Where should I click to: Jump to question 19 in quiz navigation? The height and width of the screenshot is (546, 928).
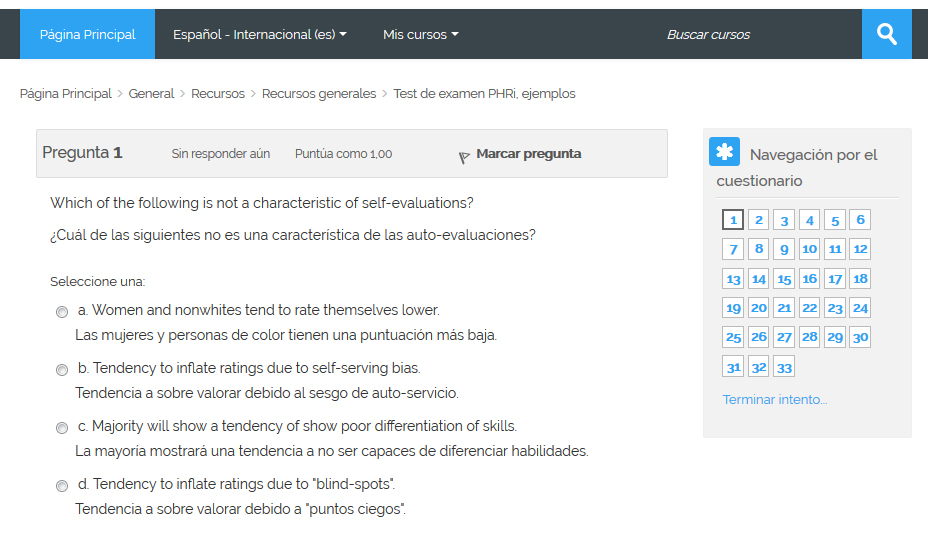click(733, 308)
